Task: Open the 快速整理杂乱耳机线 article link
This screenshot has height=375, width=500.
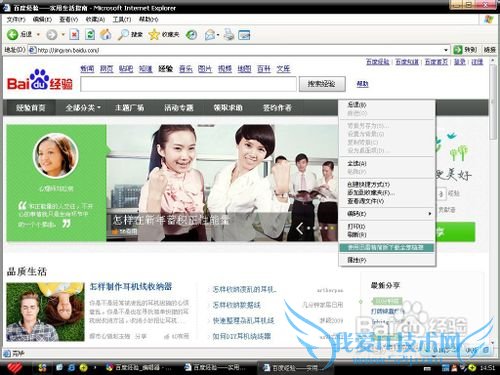Action: point(243,320)
